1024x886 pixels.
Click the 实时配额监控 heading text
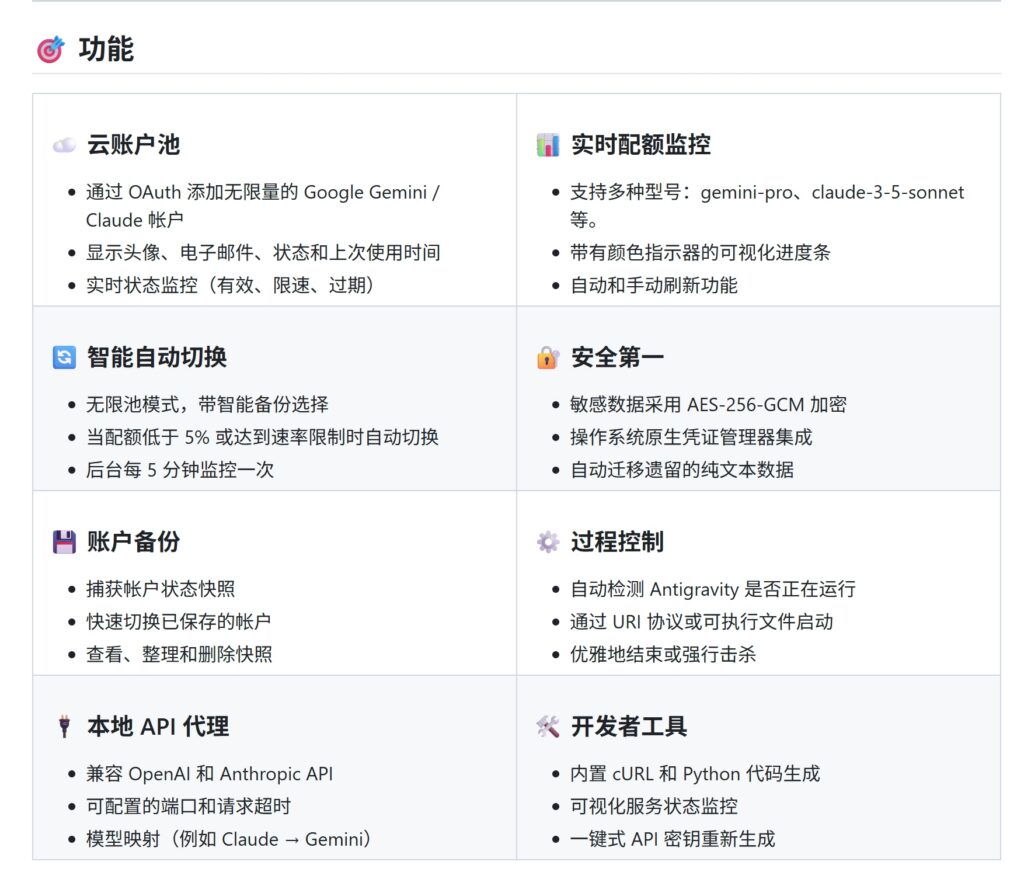640,145
